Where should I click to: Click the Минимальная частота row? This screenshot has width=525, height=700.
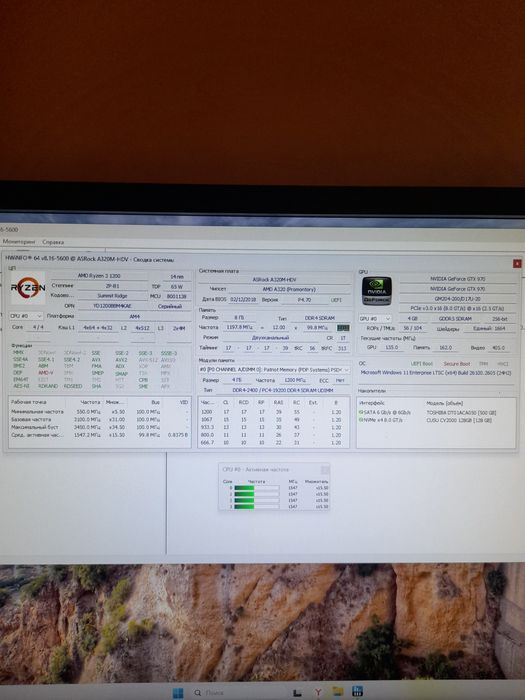coord(100,412)
